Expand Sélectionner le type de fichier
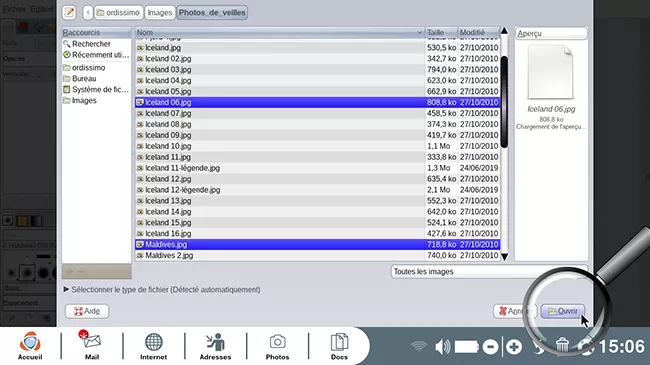 (162, 290)
